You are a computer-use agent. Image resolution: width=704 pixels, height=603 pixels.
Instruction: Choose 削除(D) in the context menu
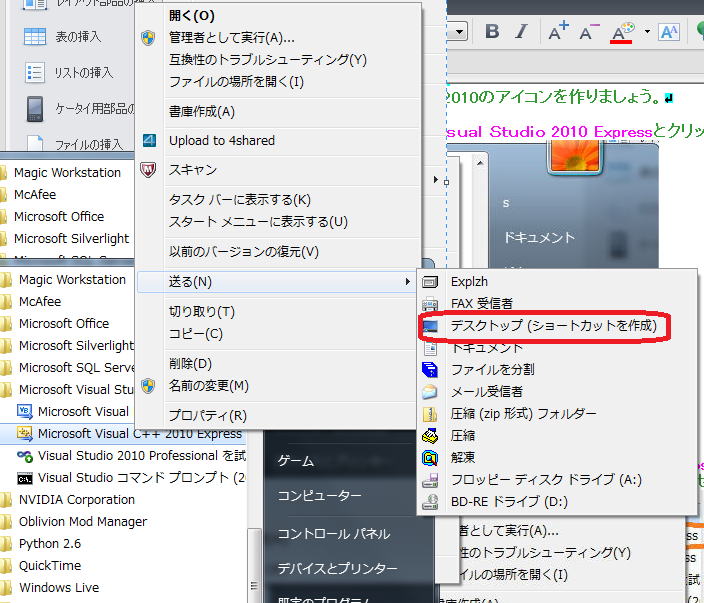pyautogui.click(x=278, y=364)
